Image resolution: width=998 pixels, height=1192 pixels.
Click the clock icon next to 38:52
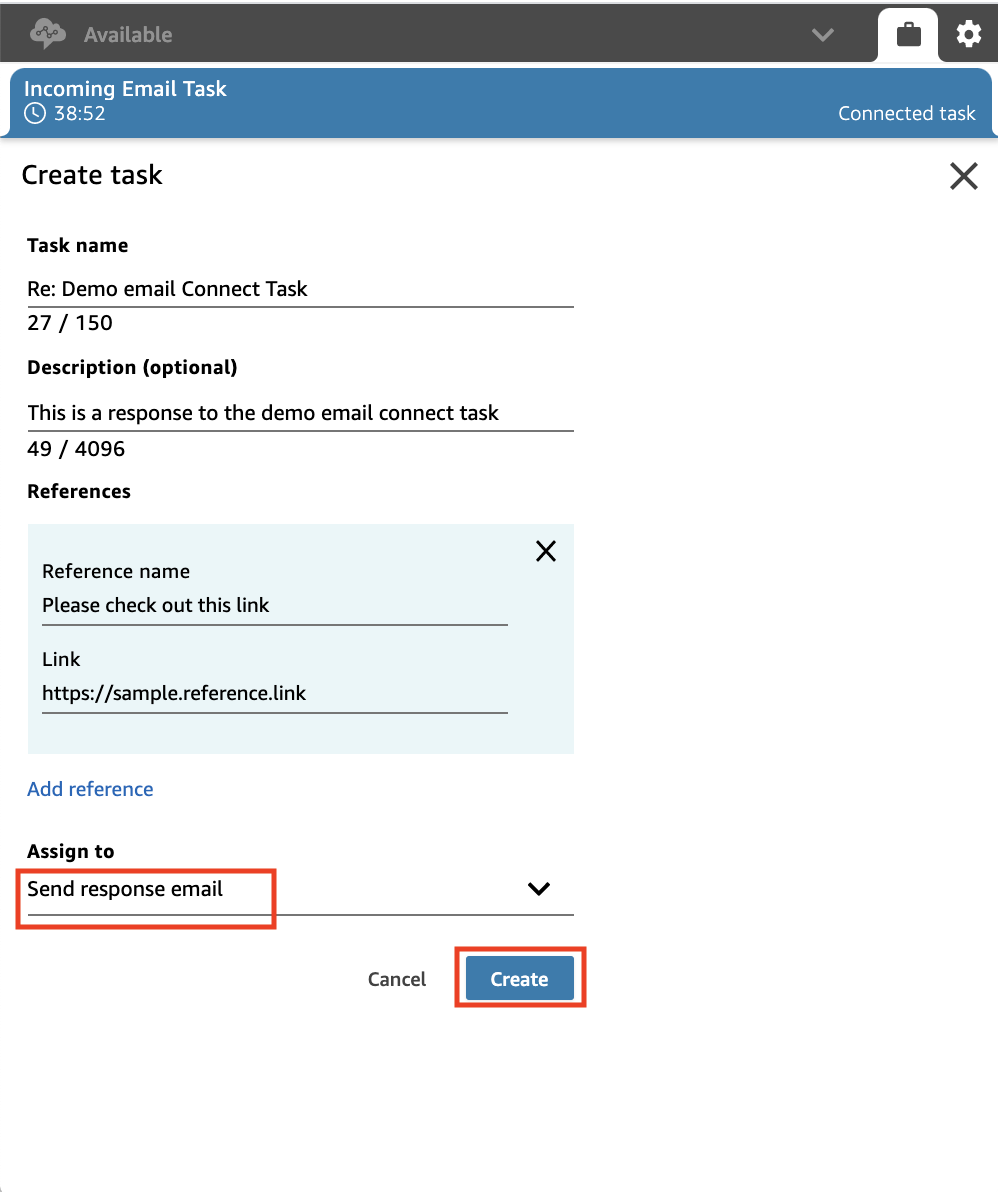coord(35,113)
